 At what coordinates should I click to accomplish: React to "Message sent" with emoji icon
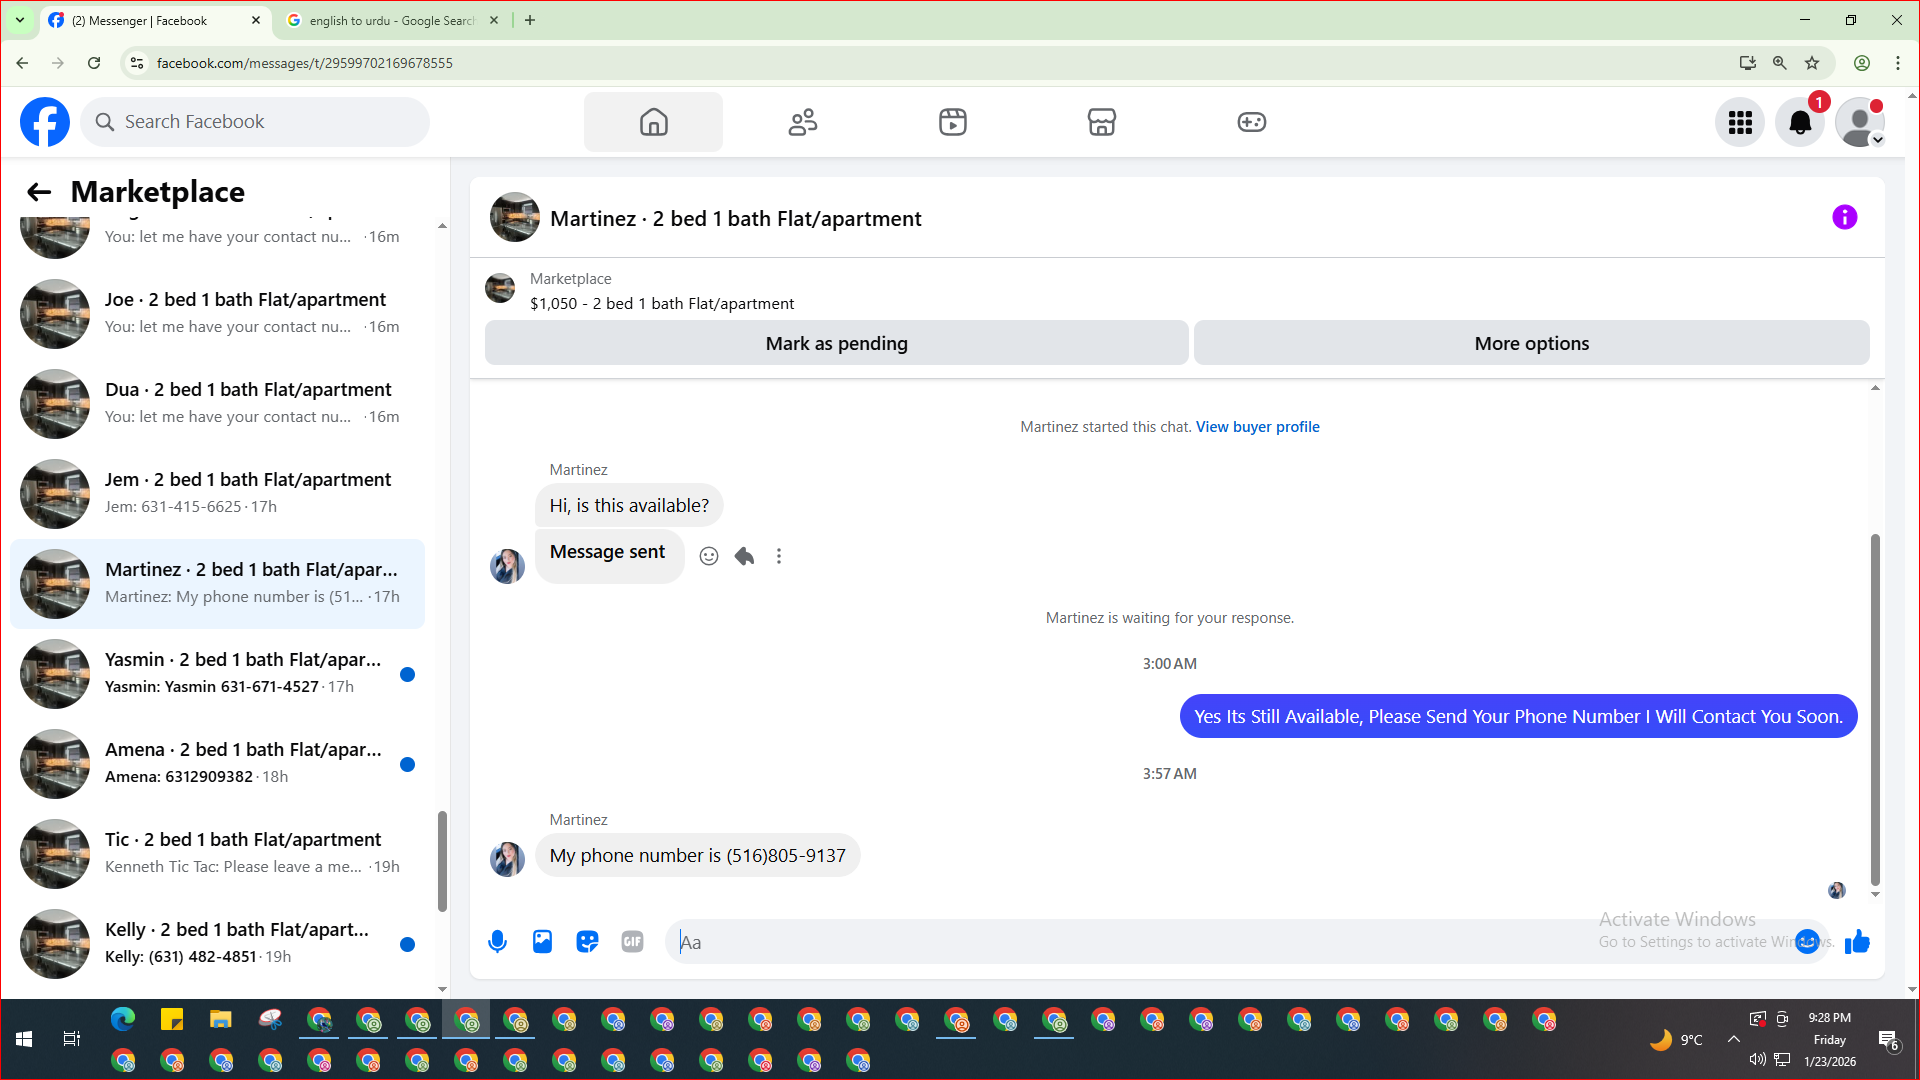(x=708, y=556)
